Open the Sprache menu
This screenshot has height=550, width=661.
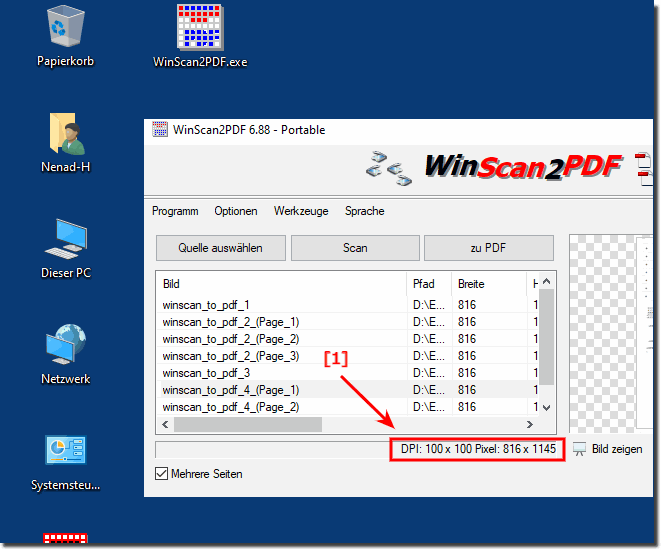coord(365,211)
